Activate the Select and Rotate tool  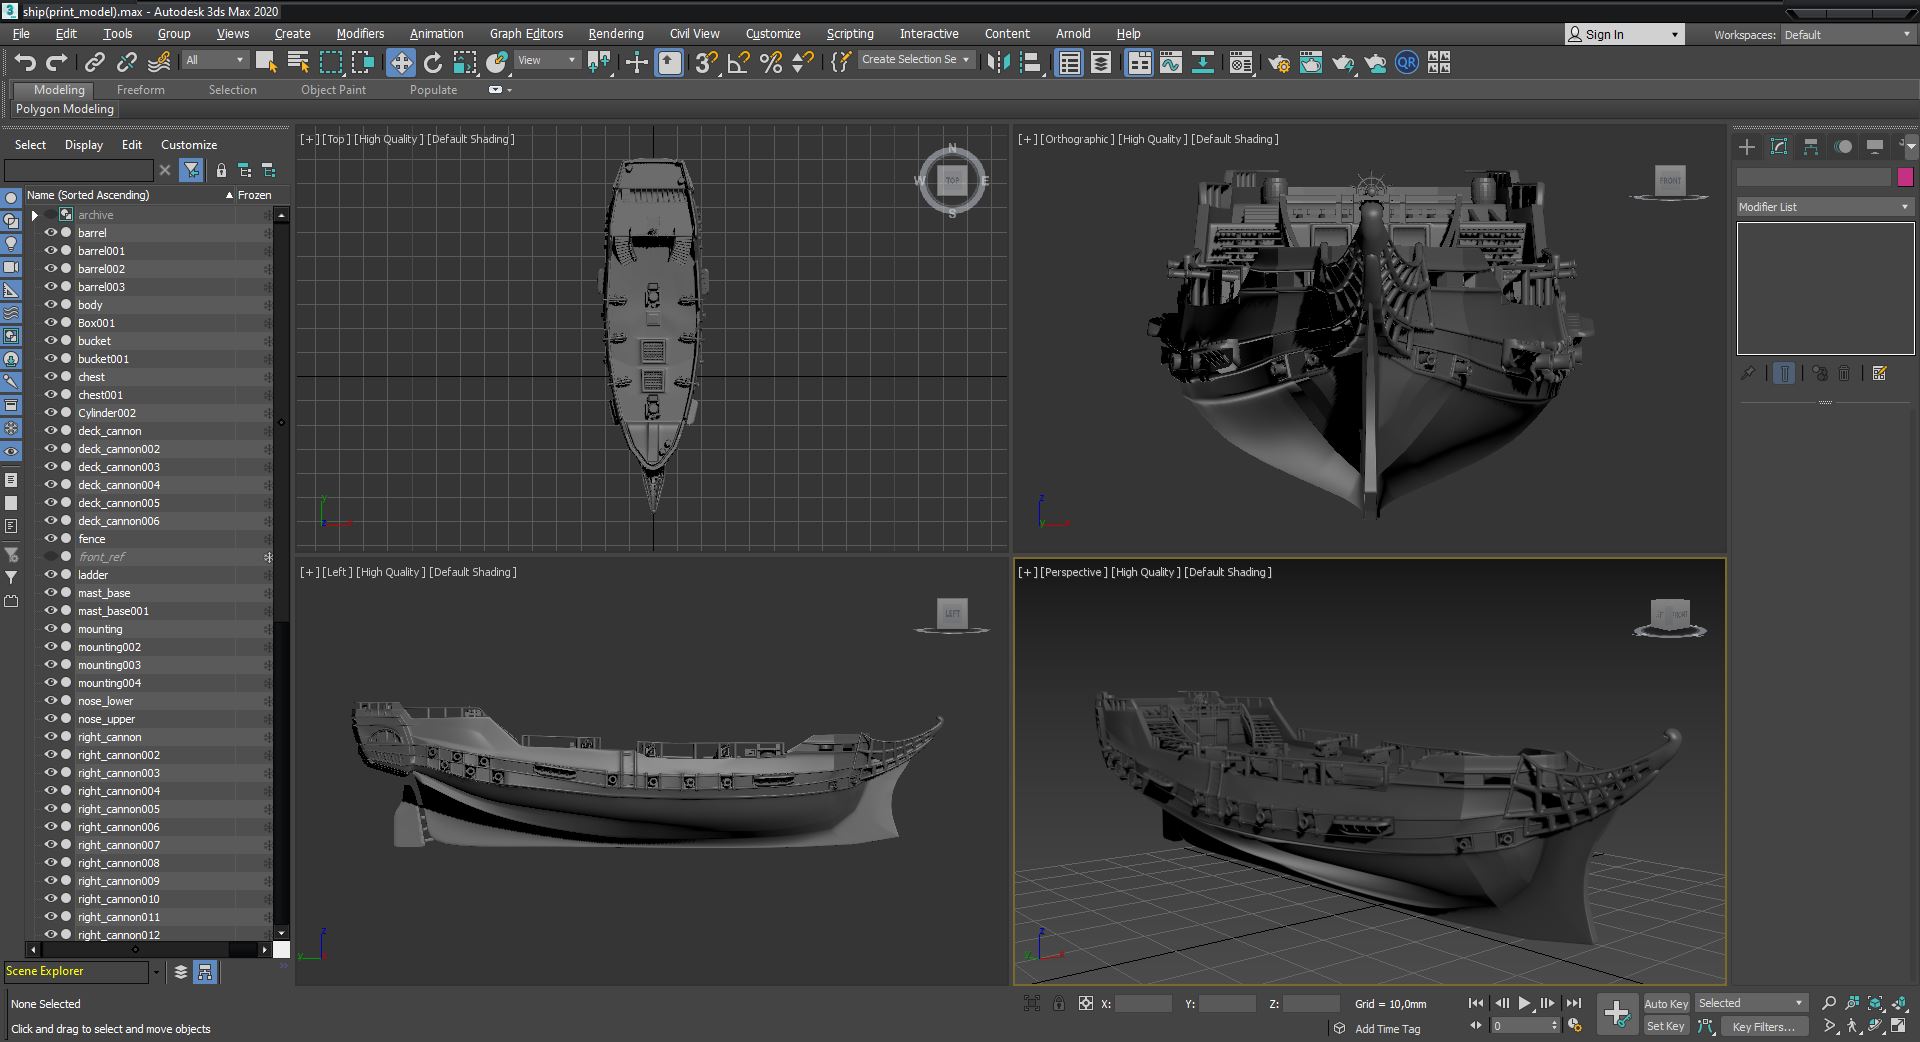[x=433, y=63]
